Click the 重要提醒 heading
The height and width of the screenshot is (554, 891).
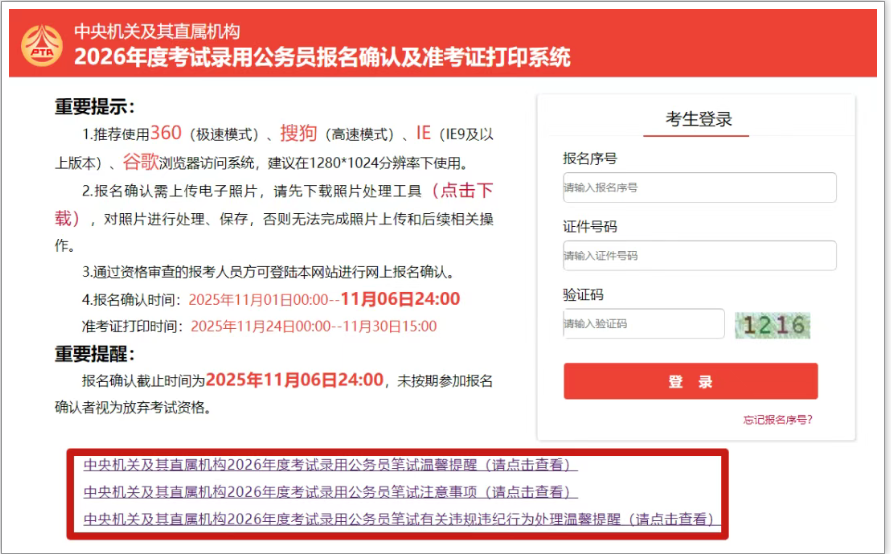(x=94, y=354)
